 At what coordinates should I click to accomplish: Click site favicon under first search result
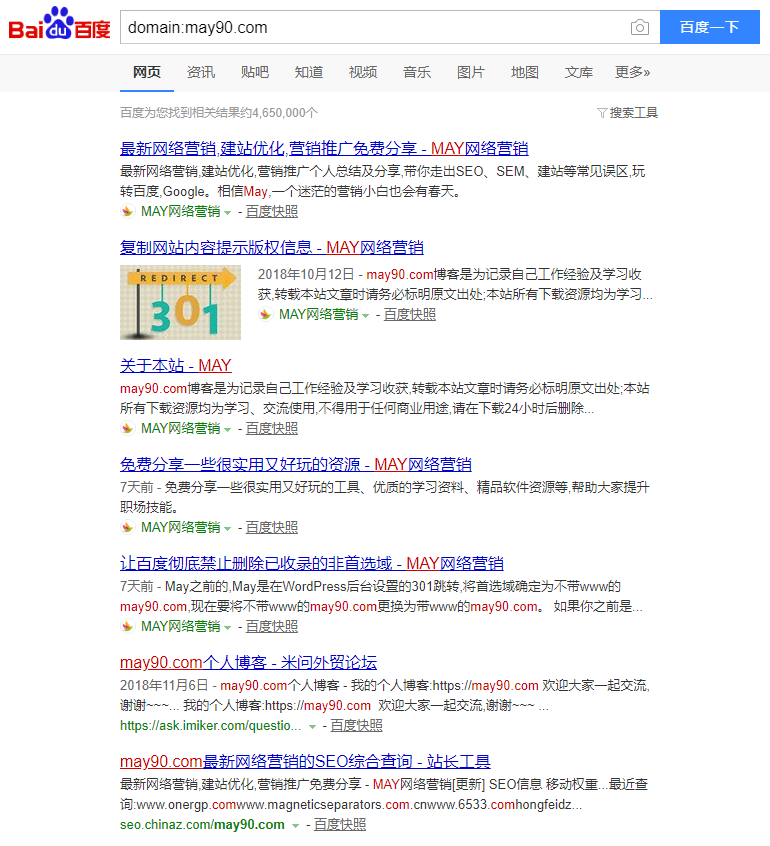pos(127,212)
